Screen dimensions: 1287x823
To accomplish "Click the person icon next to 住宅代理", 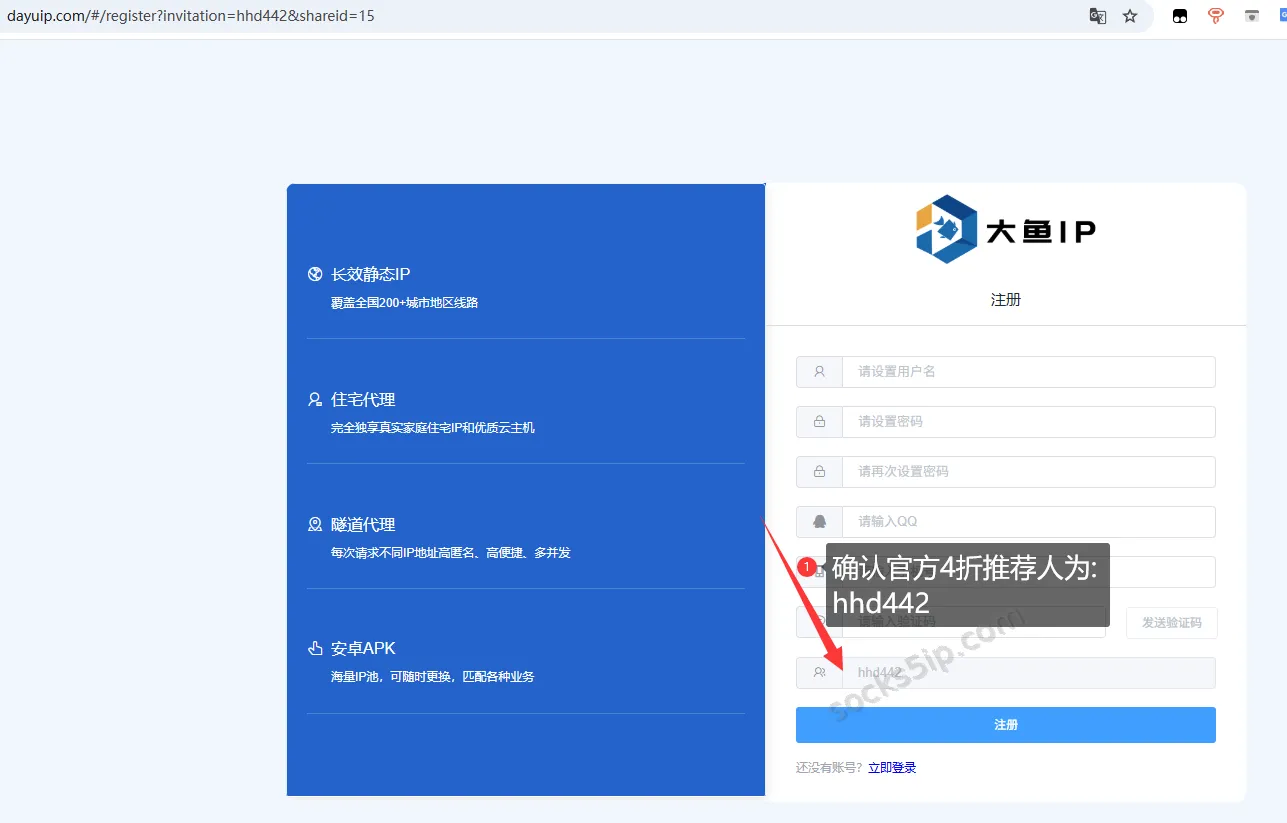I will coord(315,399).
